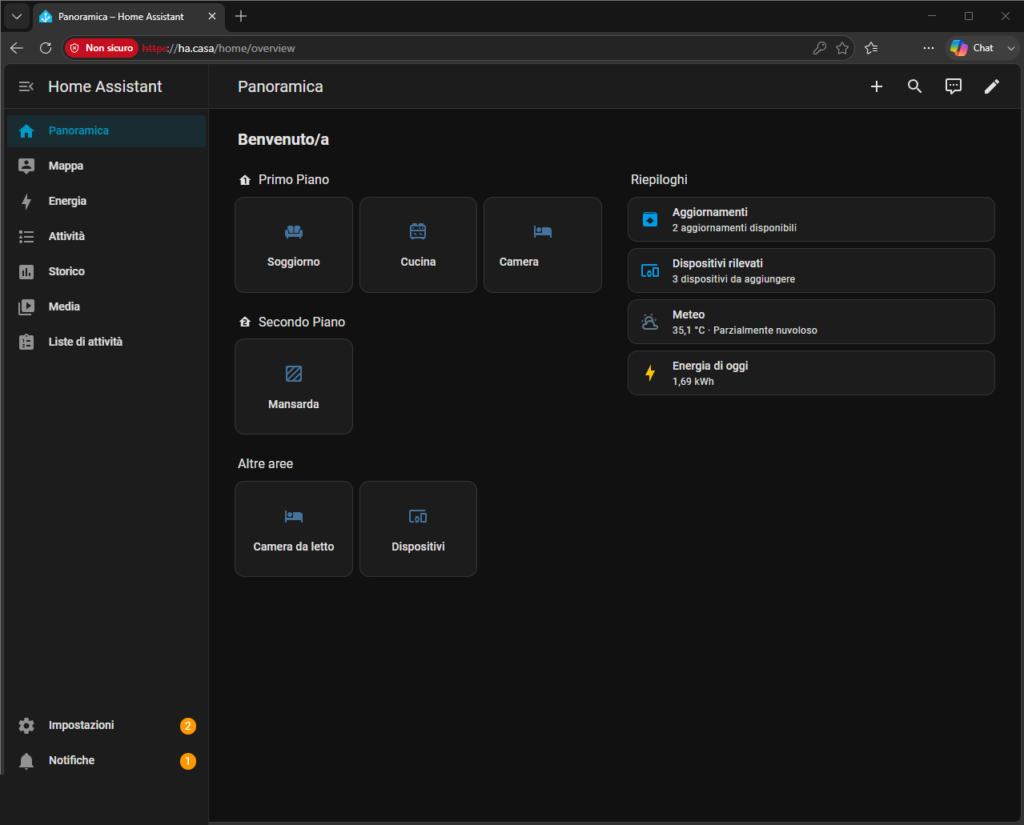Open Notifiche panel
Viewport: 1024px width, 825px height.
click(x=106, y=761)
